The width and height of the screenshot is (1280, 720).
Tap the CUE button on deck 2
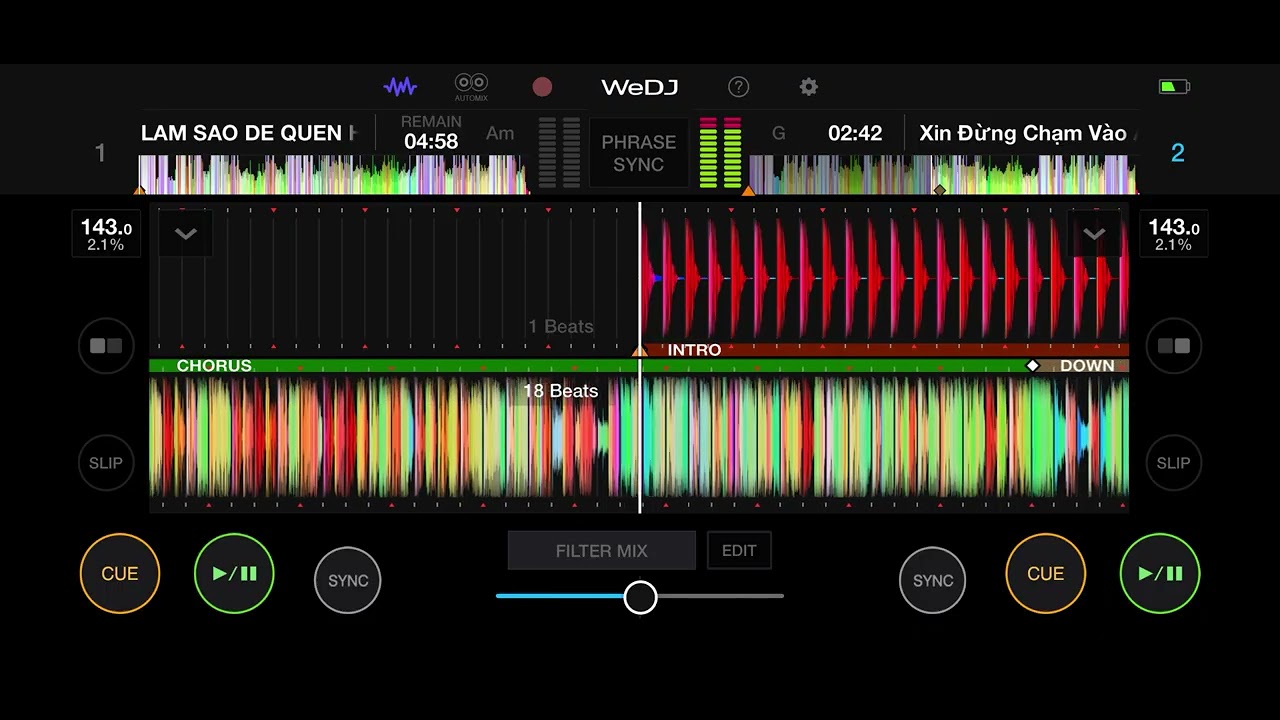coord(1046,574)
